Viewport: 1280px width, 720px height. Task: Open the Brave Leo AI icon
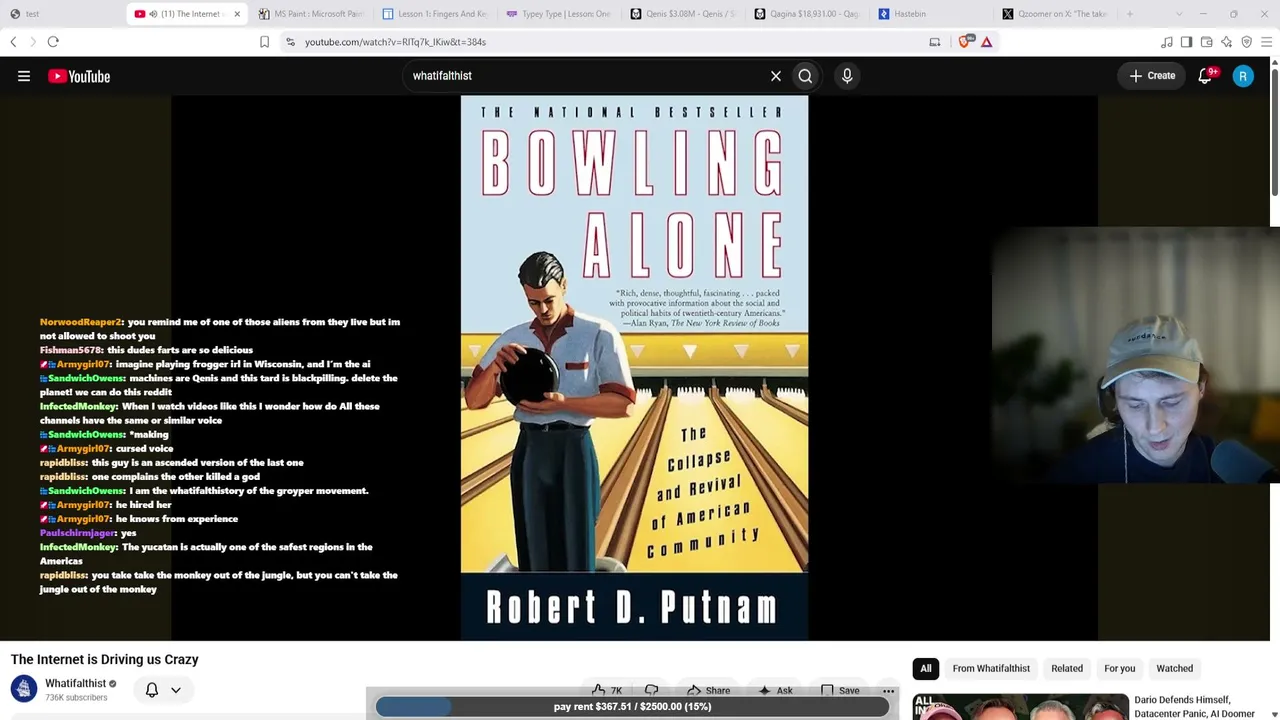pos(1227,42)
